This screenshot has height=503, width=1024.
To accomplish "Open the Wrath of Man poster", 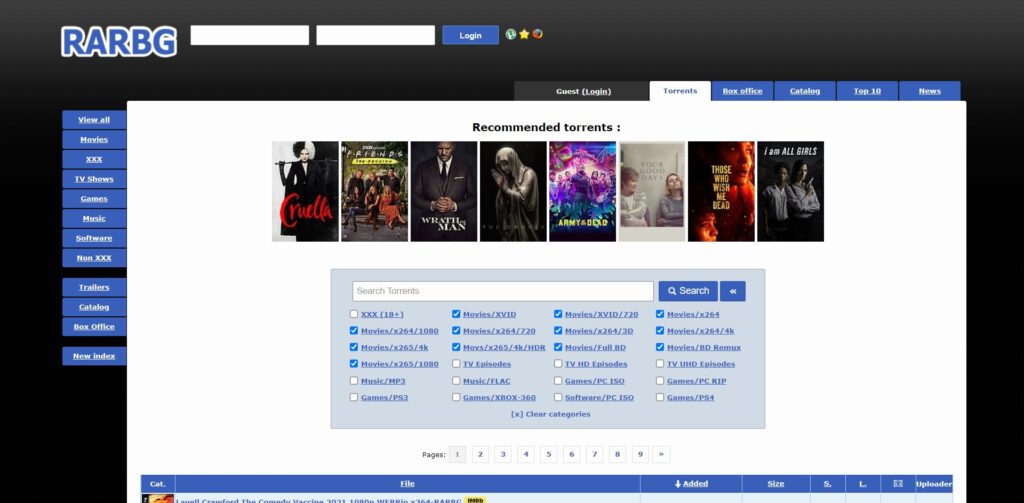I will pos(444,191).
